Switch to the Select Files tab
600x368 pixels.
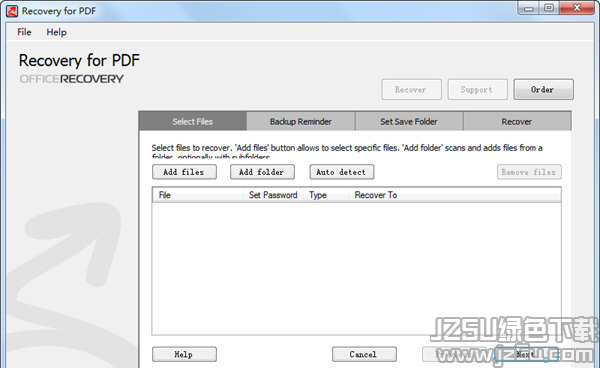point(192,121)
